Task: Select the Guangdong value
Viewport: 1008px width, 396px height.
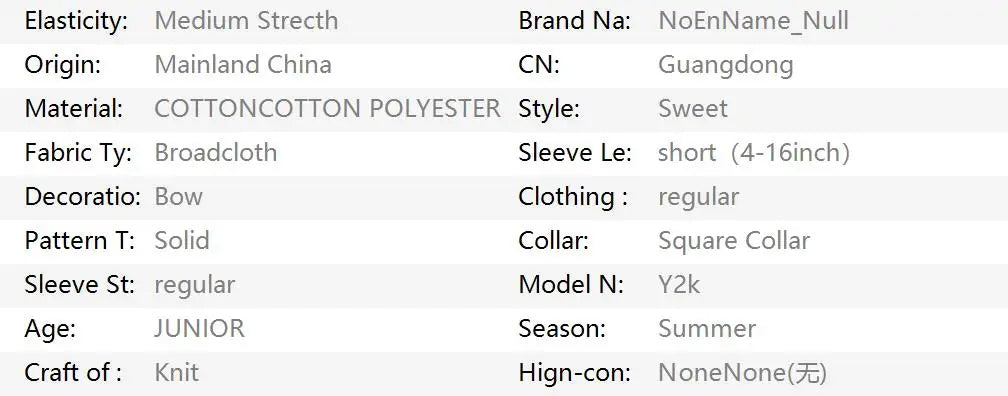Action: click(x=726, y=66)
